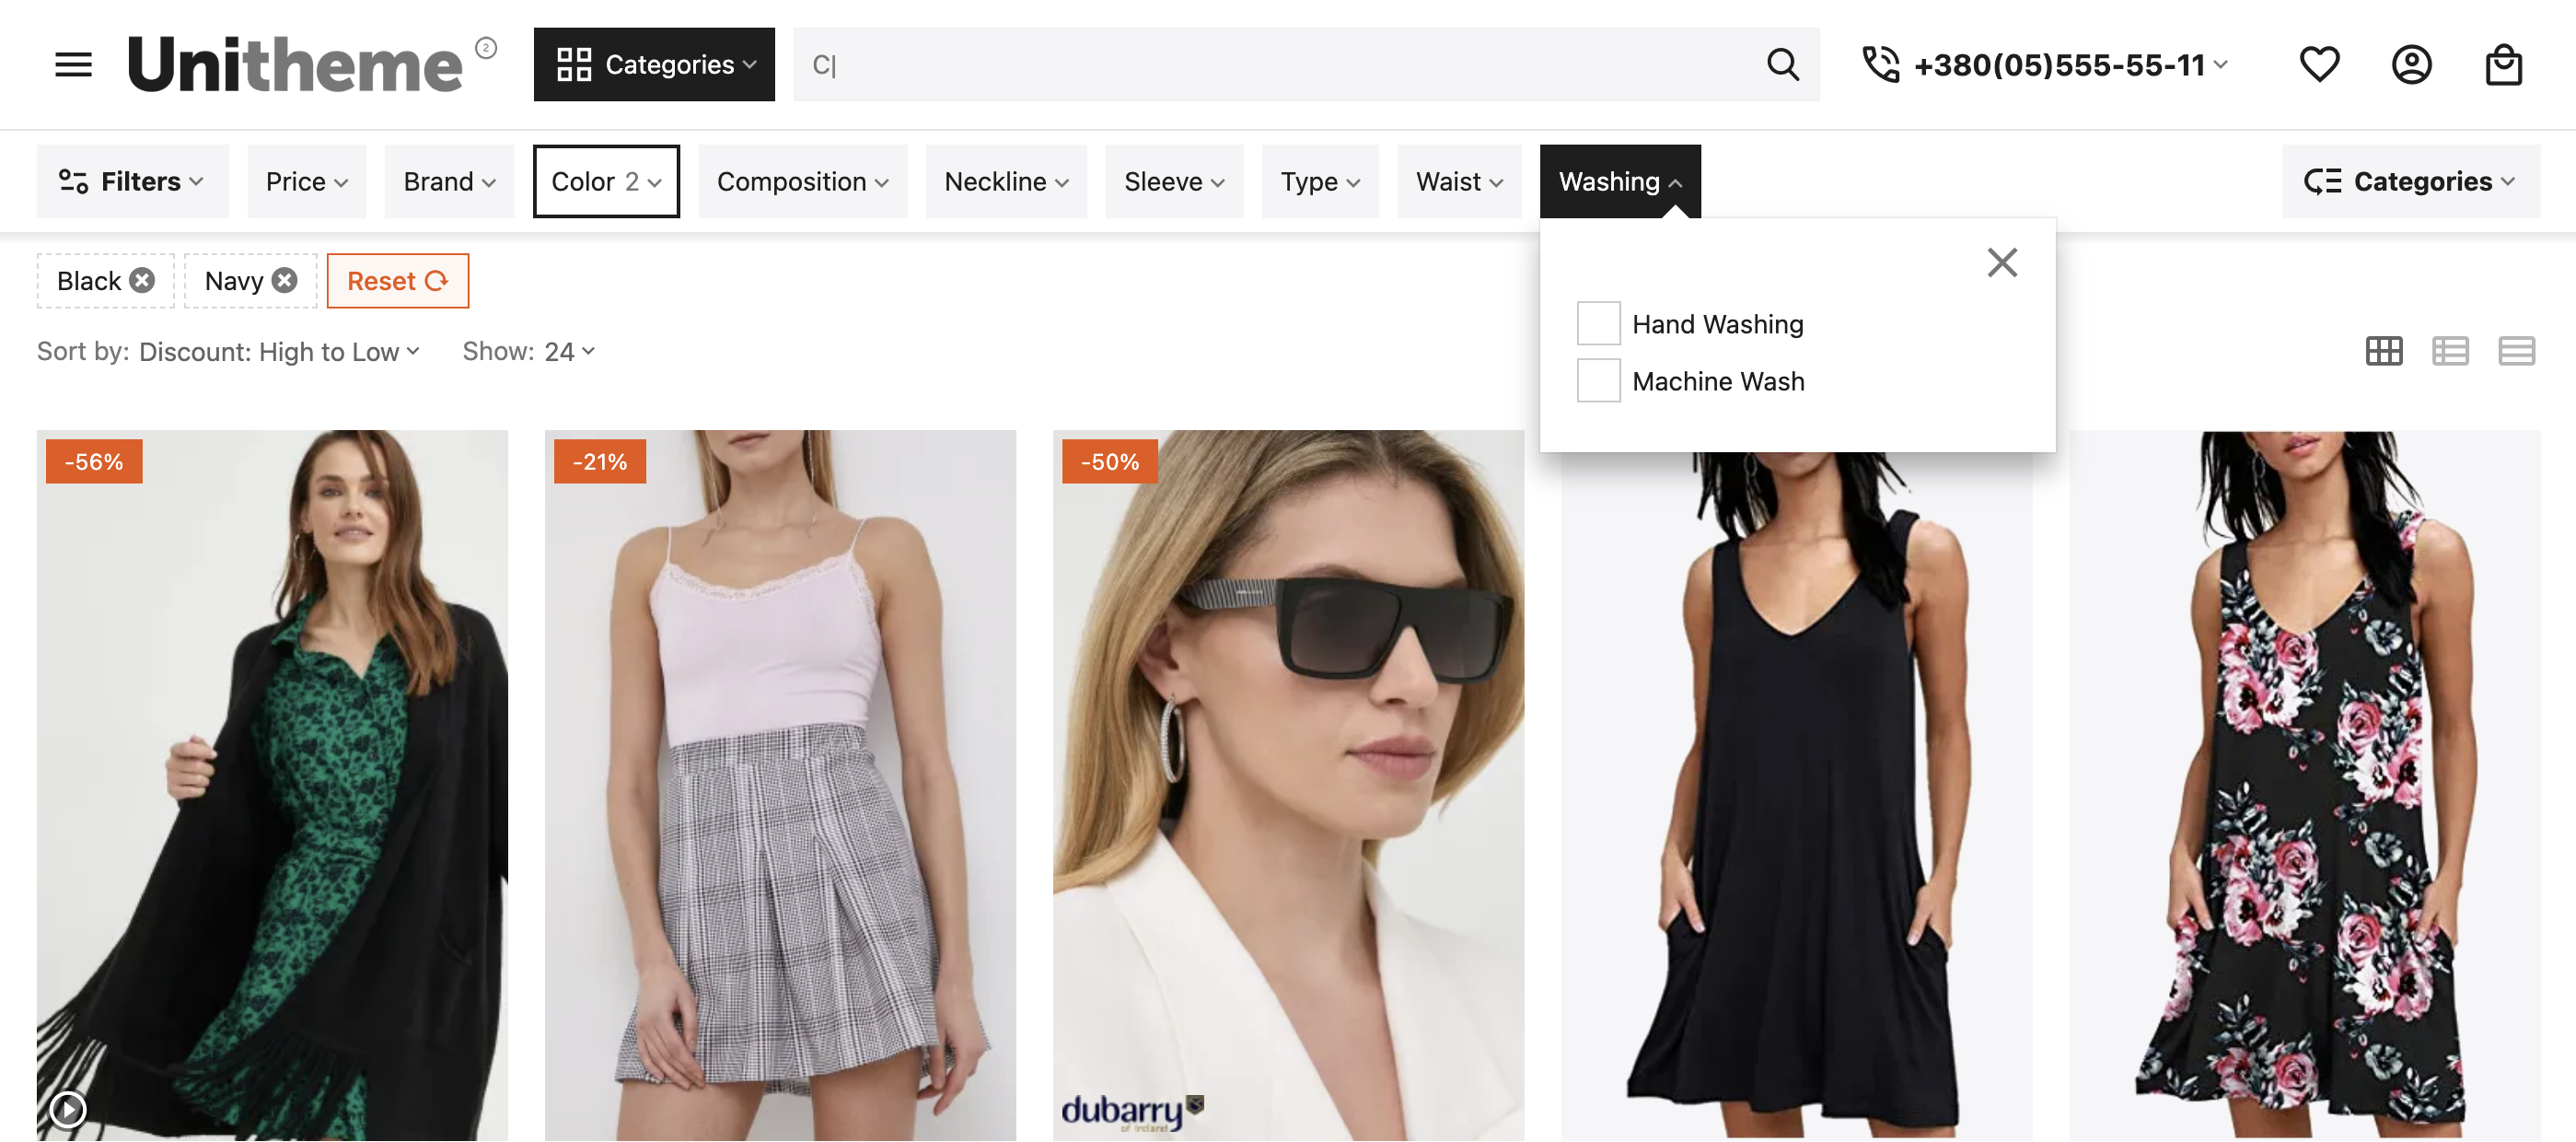
Task: Check the Hand Washing checkbox
Action: click(x=1598, y=324)
